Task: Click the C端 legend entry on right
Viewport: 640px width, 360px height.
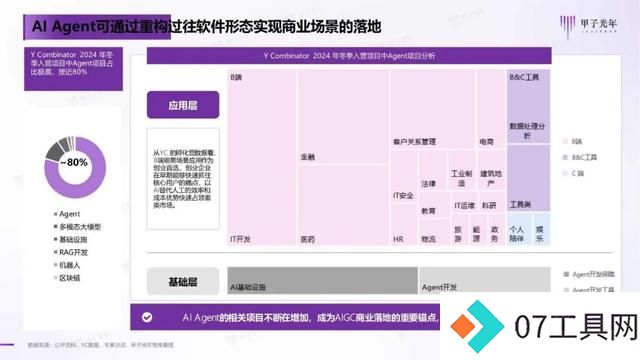Action: (x=573, y=173)
